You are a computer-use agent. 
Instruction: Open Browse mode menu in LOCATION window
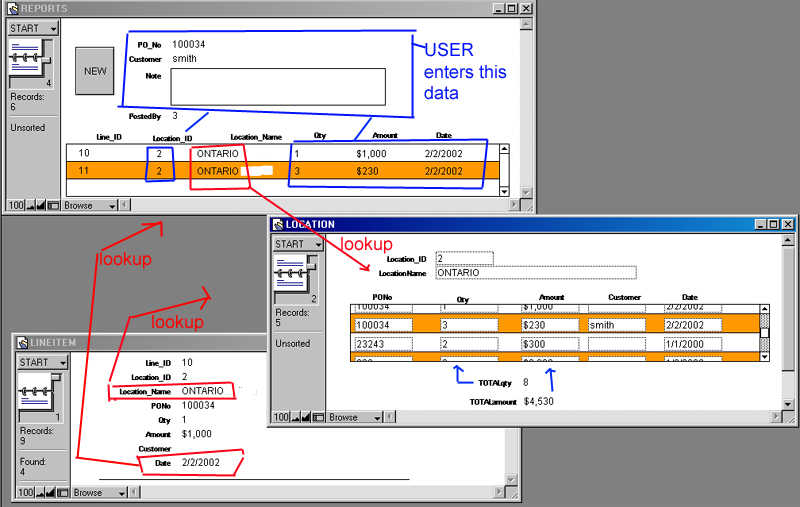[352, 417]
